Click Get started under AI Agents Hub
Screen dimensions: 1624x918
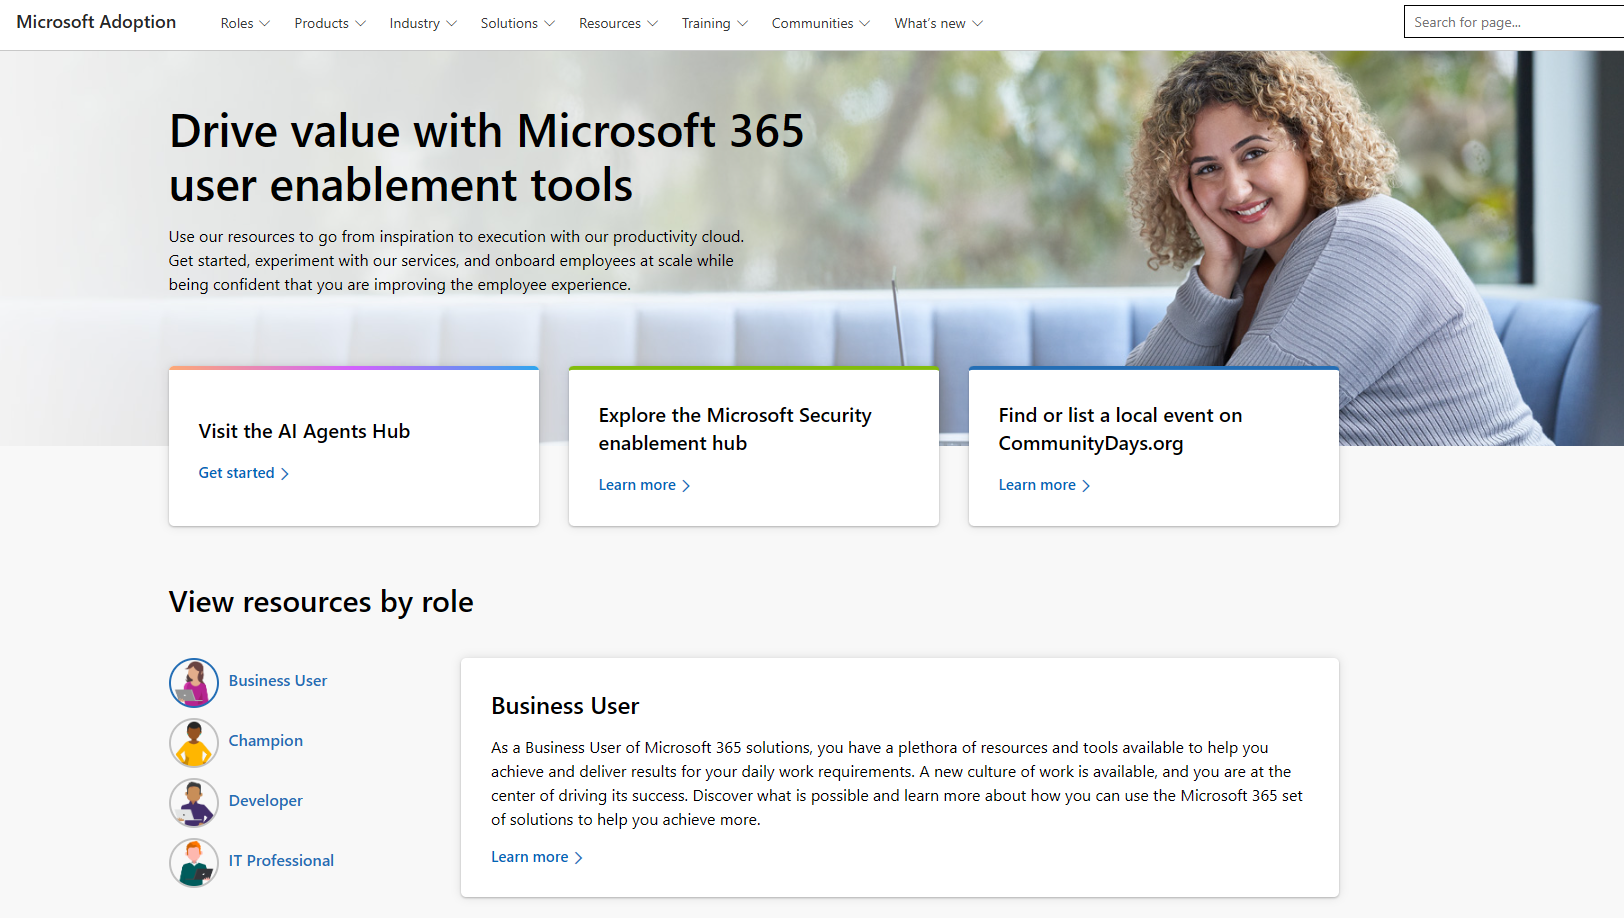point(243,473)
